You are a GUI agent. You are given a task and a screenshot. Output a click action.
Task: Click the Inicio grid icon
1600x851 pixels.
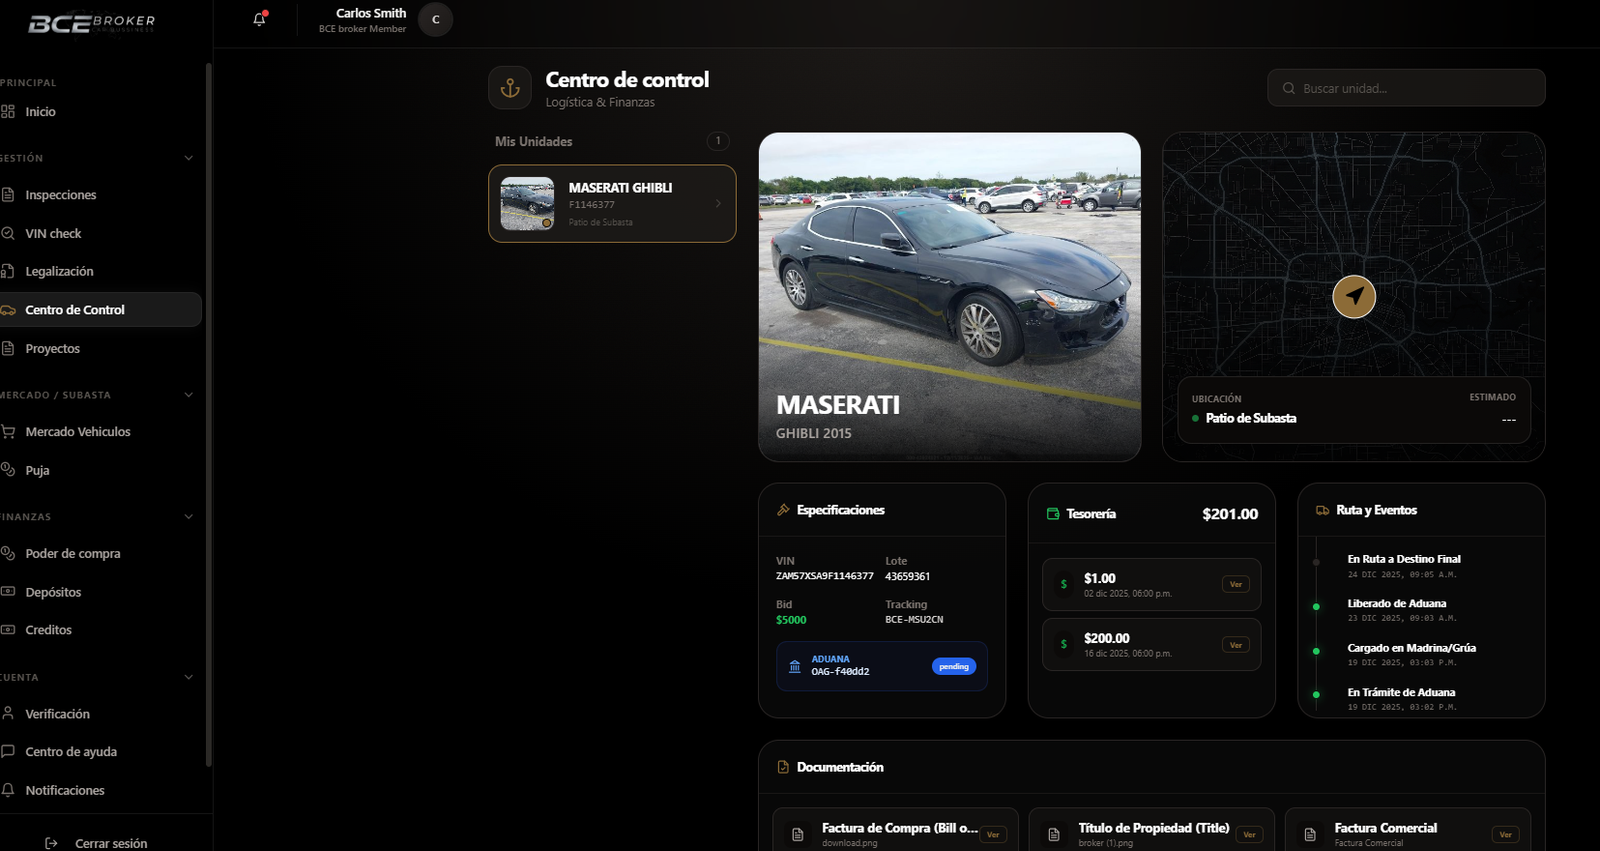(8, 112)
